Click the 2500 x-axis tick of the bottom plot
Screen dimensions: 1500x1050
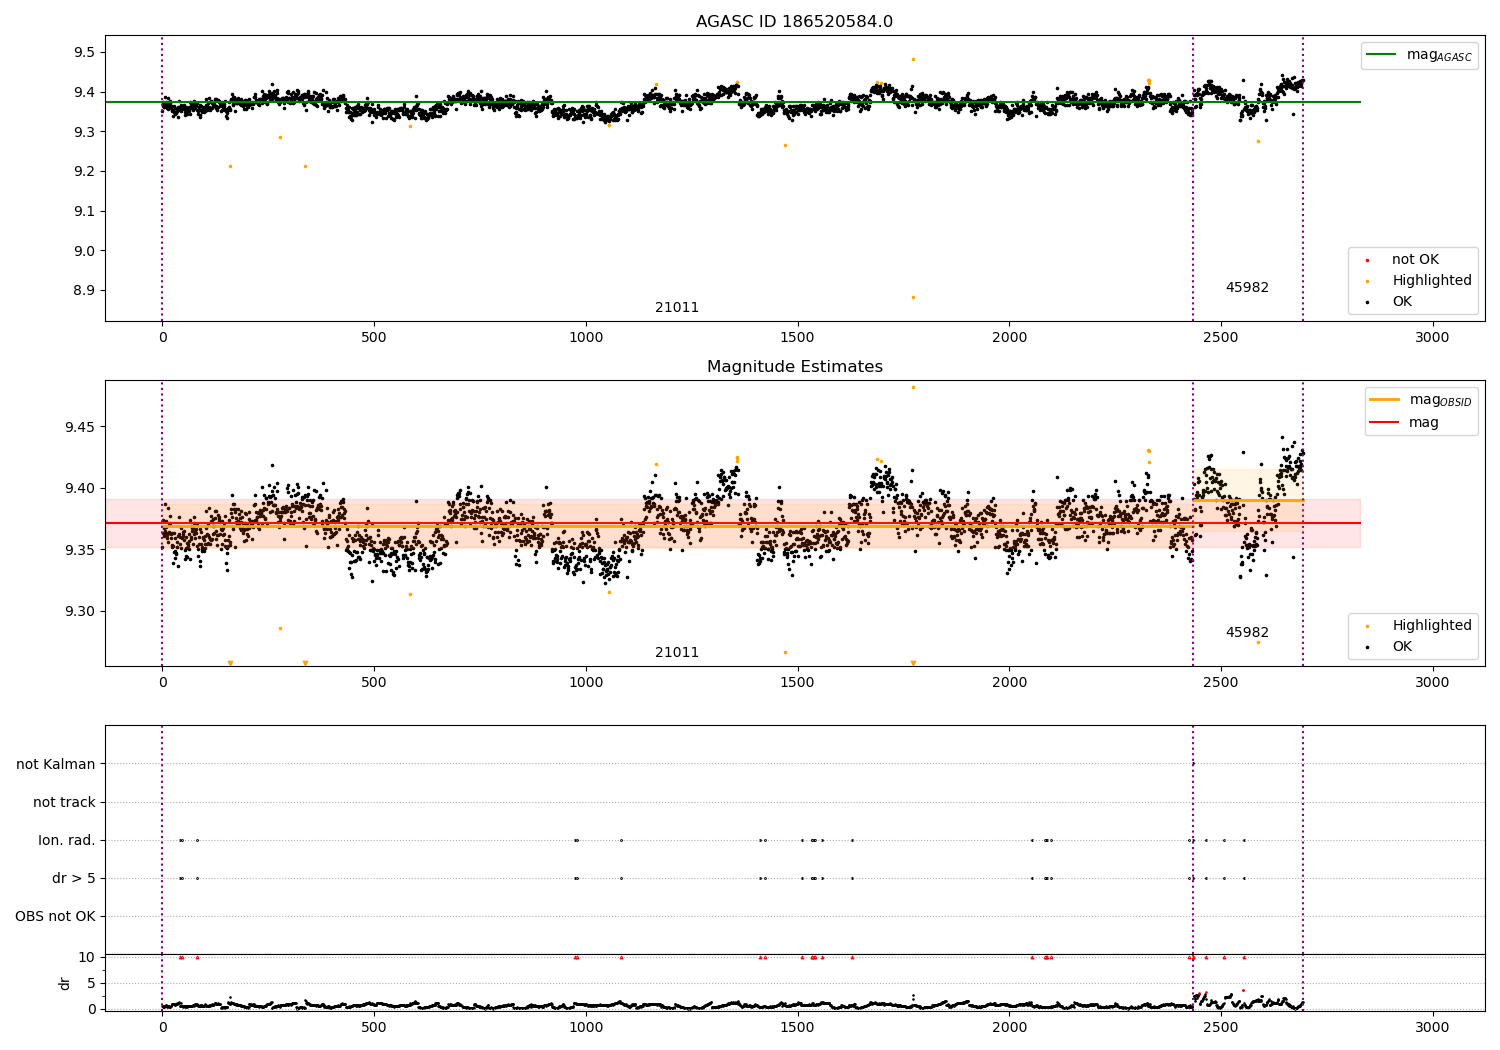1220,1028
